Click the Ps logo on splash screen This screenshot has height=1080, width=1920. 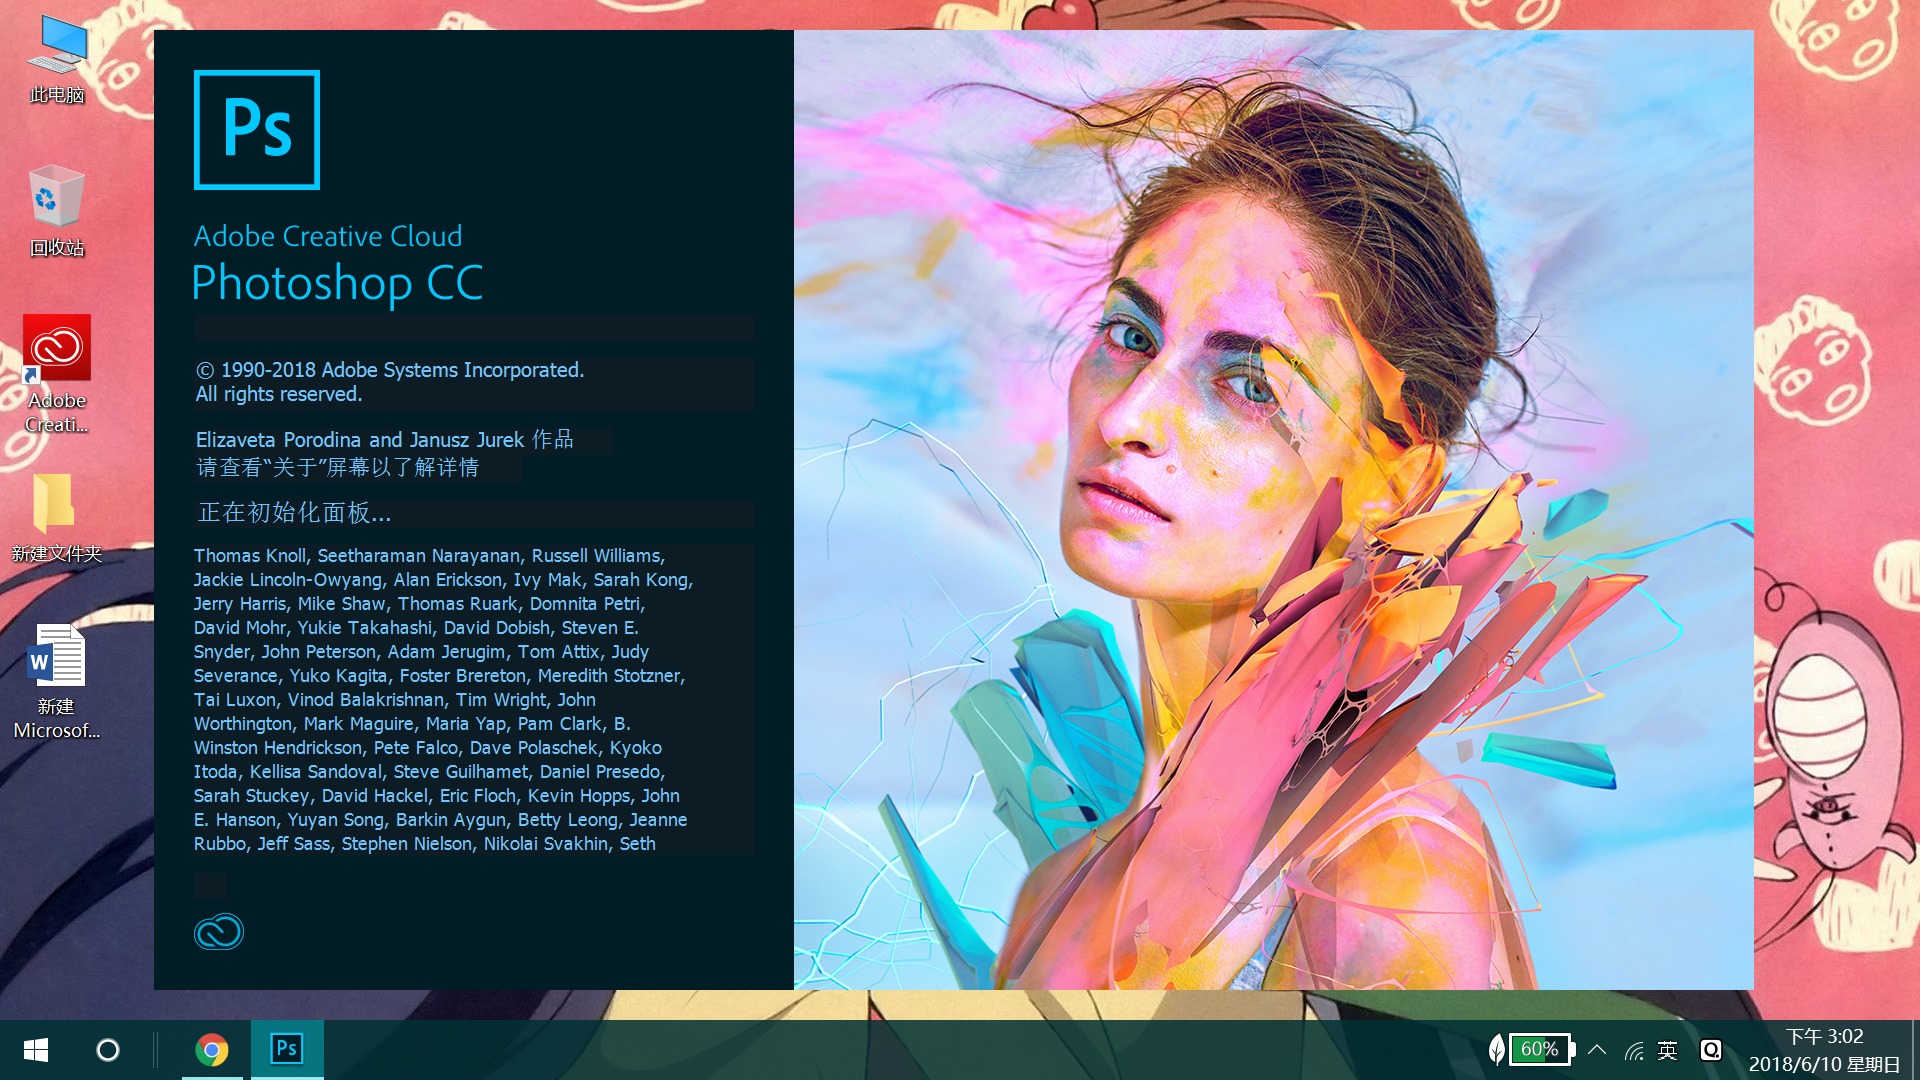click(x=257, y=130)
